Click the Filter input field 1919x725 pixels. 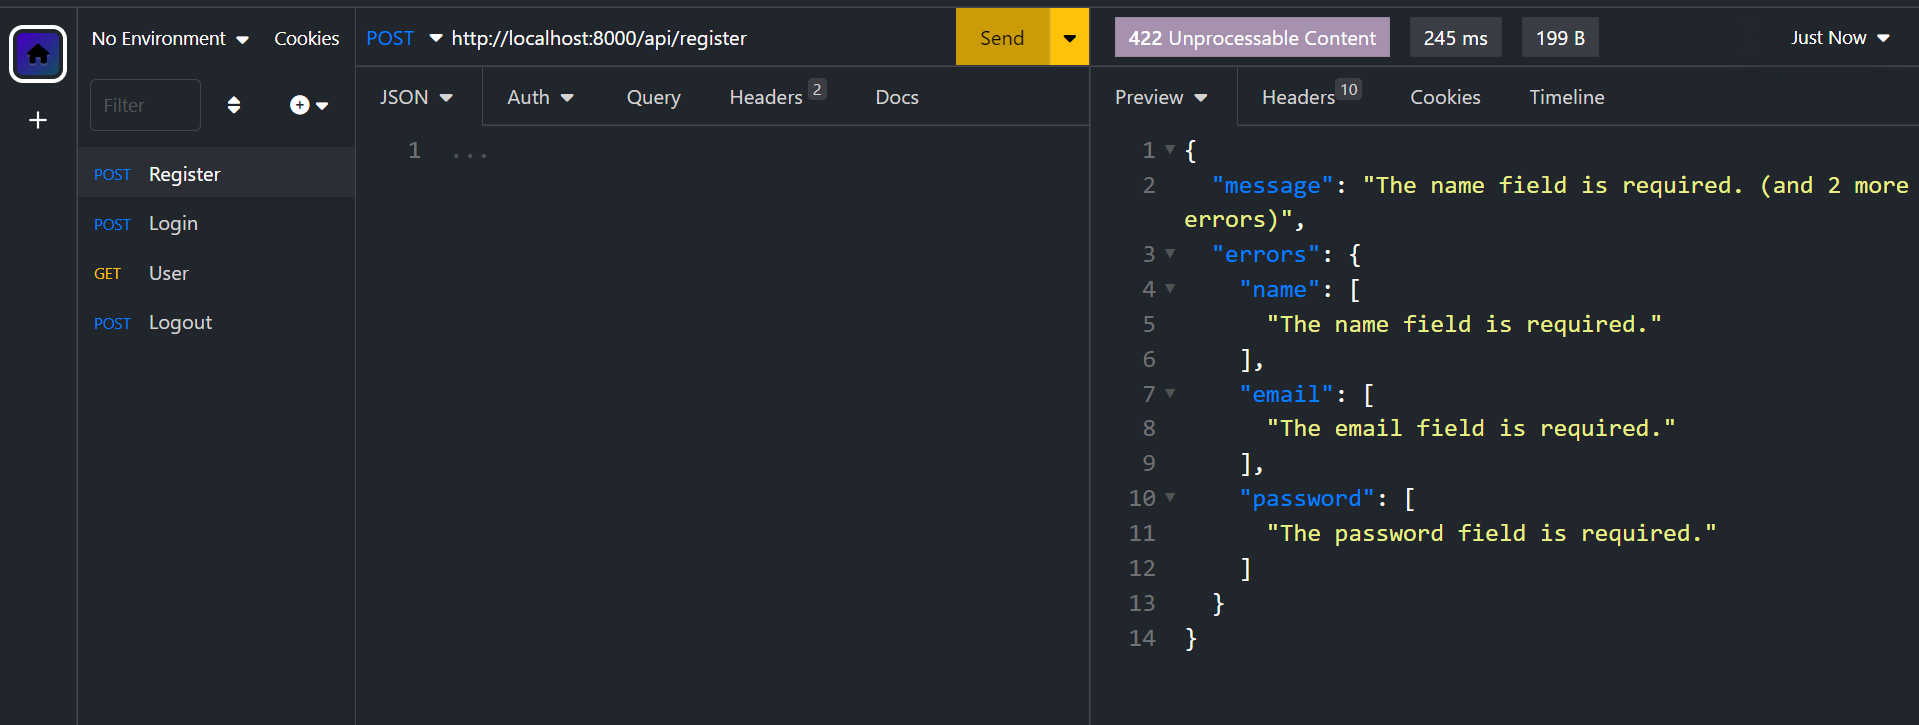pos(145,105)
